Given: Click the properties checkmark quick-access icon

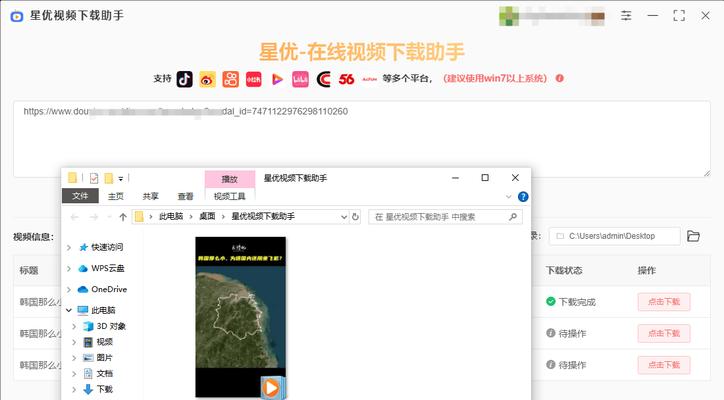Looking at the screenshot, I should 94,178.
